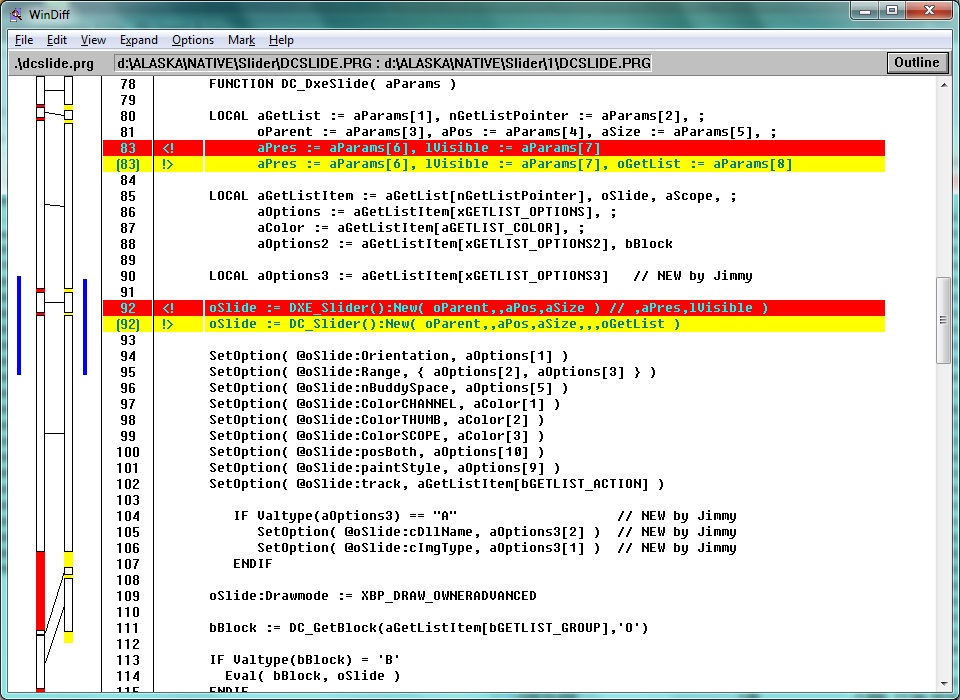Screen dimensions: 960x700
Task: Open the File menu
Action: point(24,40)
